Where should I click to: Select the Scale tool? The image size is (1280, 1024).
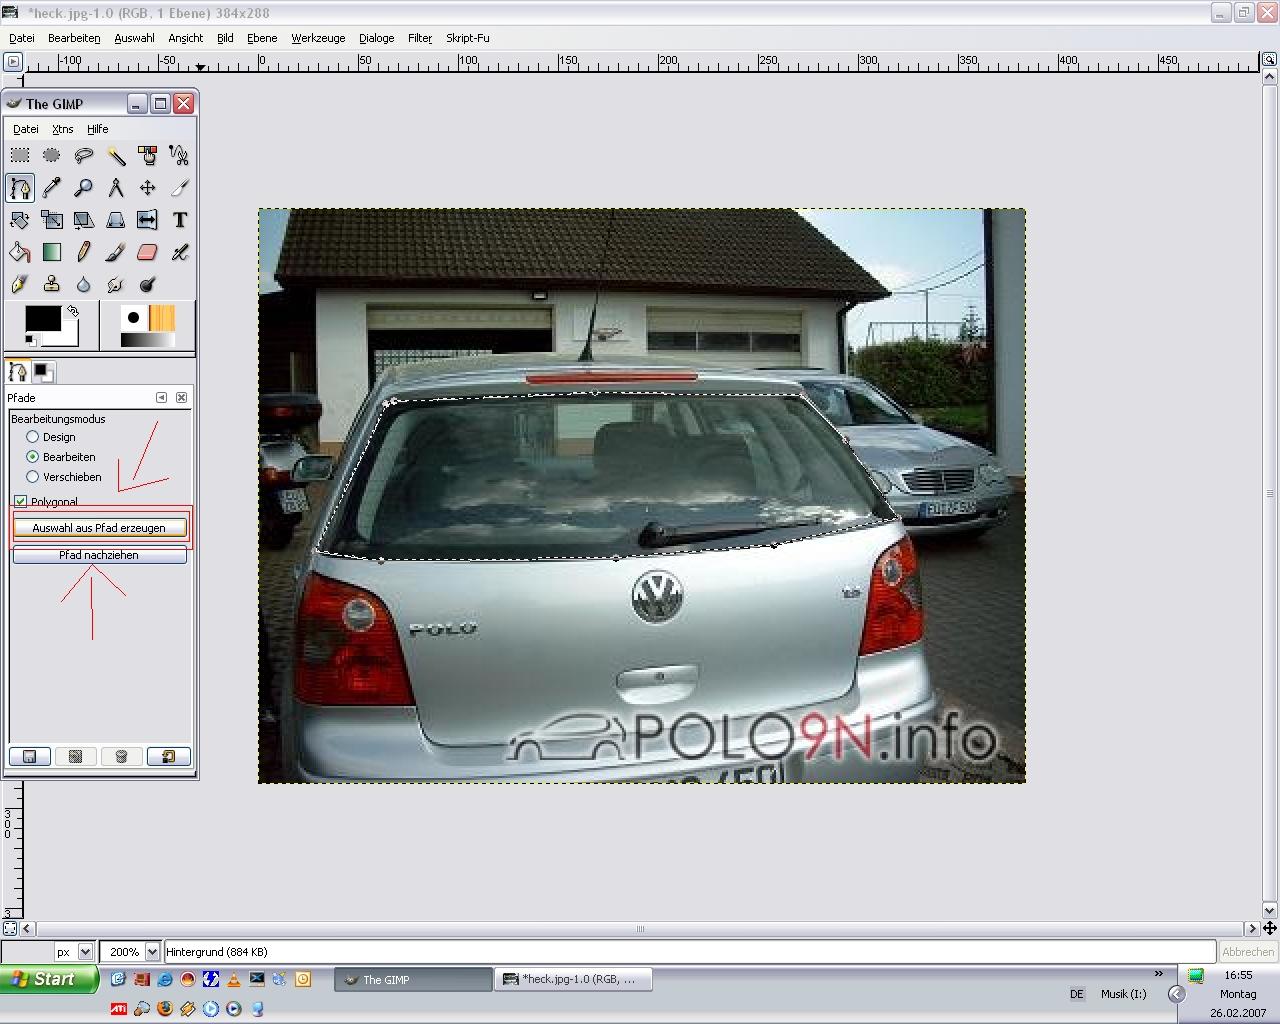point(52,220)
